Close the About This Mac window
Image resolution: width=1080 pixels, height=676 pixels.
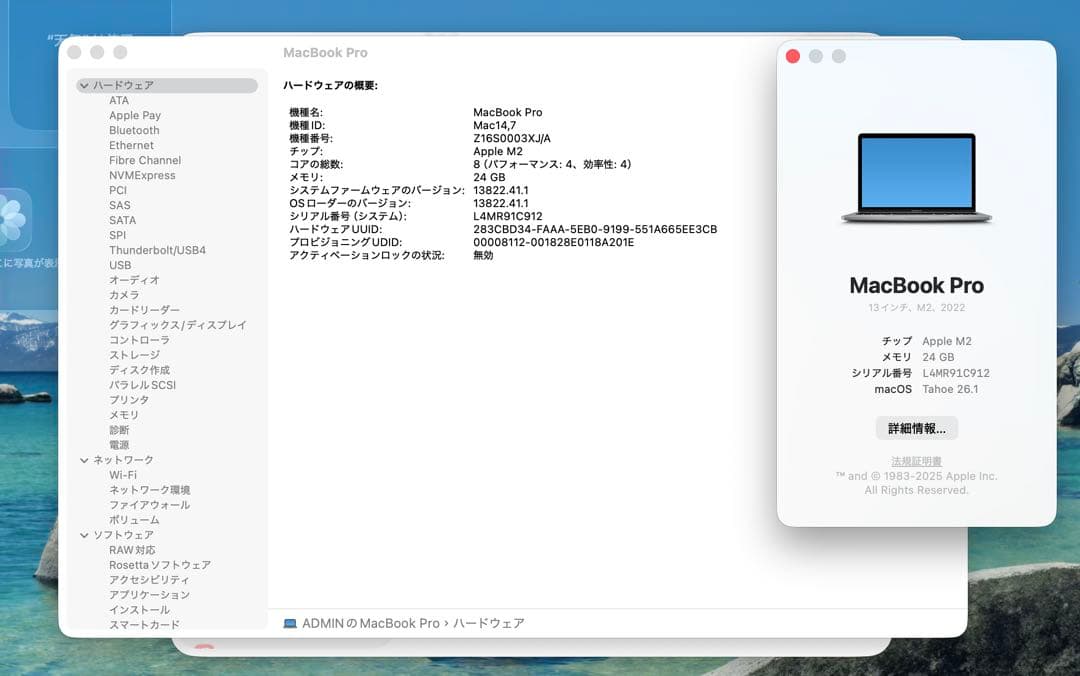793,57
